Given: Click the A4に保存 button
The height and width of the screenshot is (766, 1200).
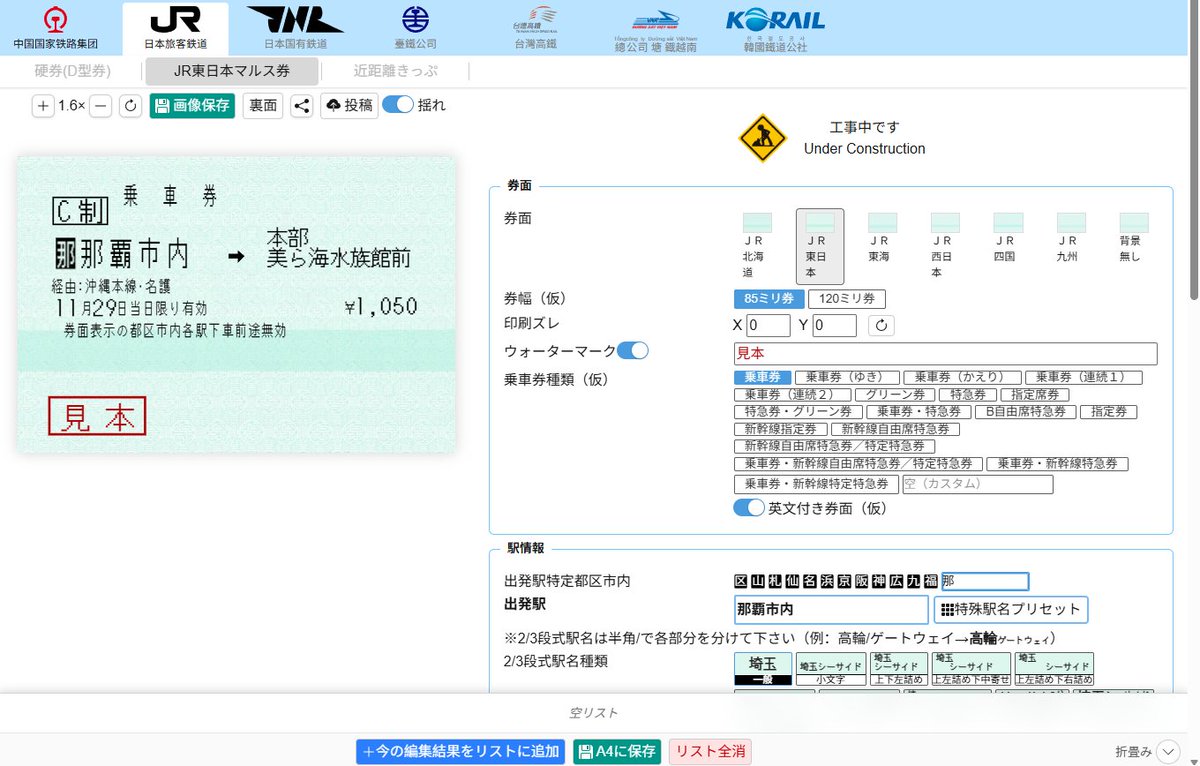Looking at the screenshot, I should pos(617,752).
